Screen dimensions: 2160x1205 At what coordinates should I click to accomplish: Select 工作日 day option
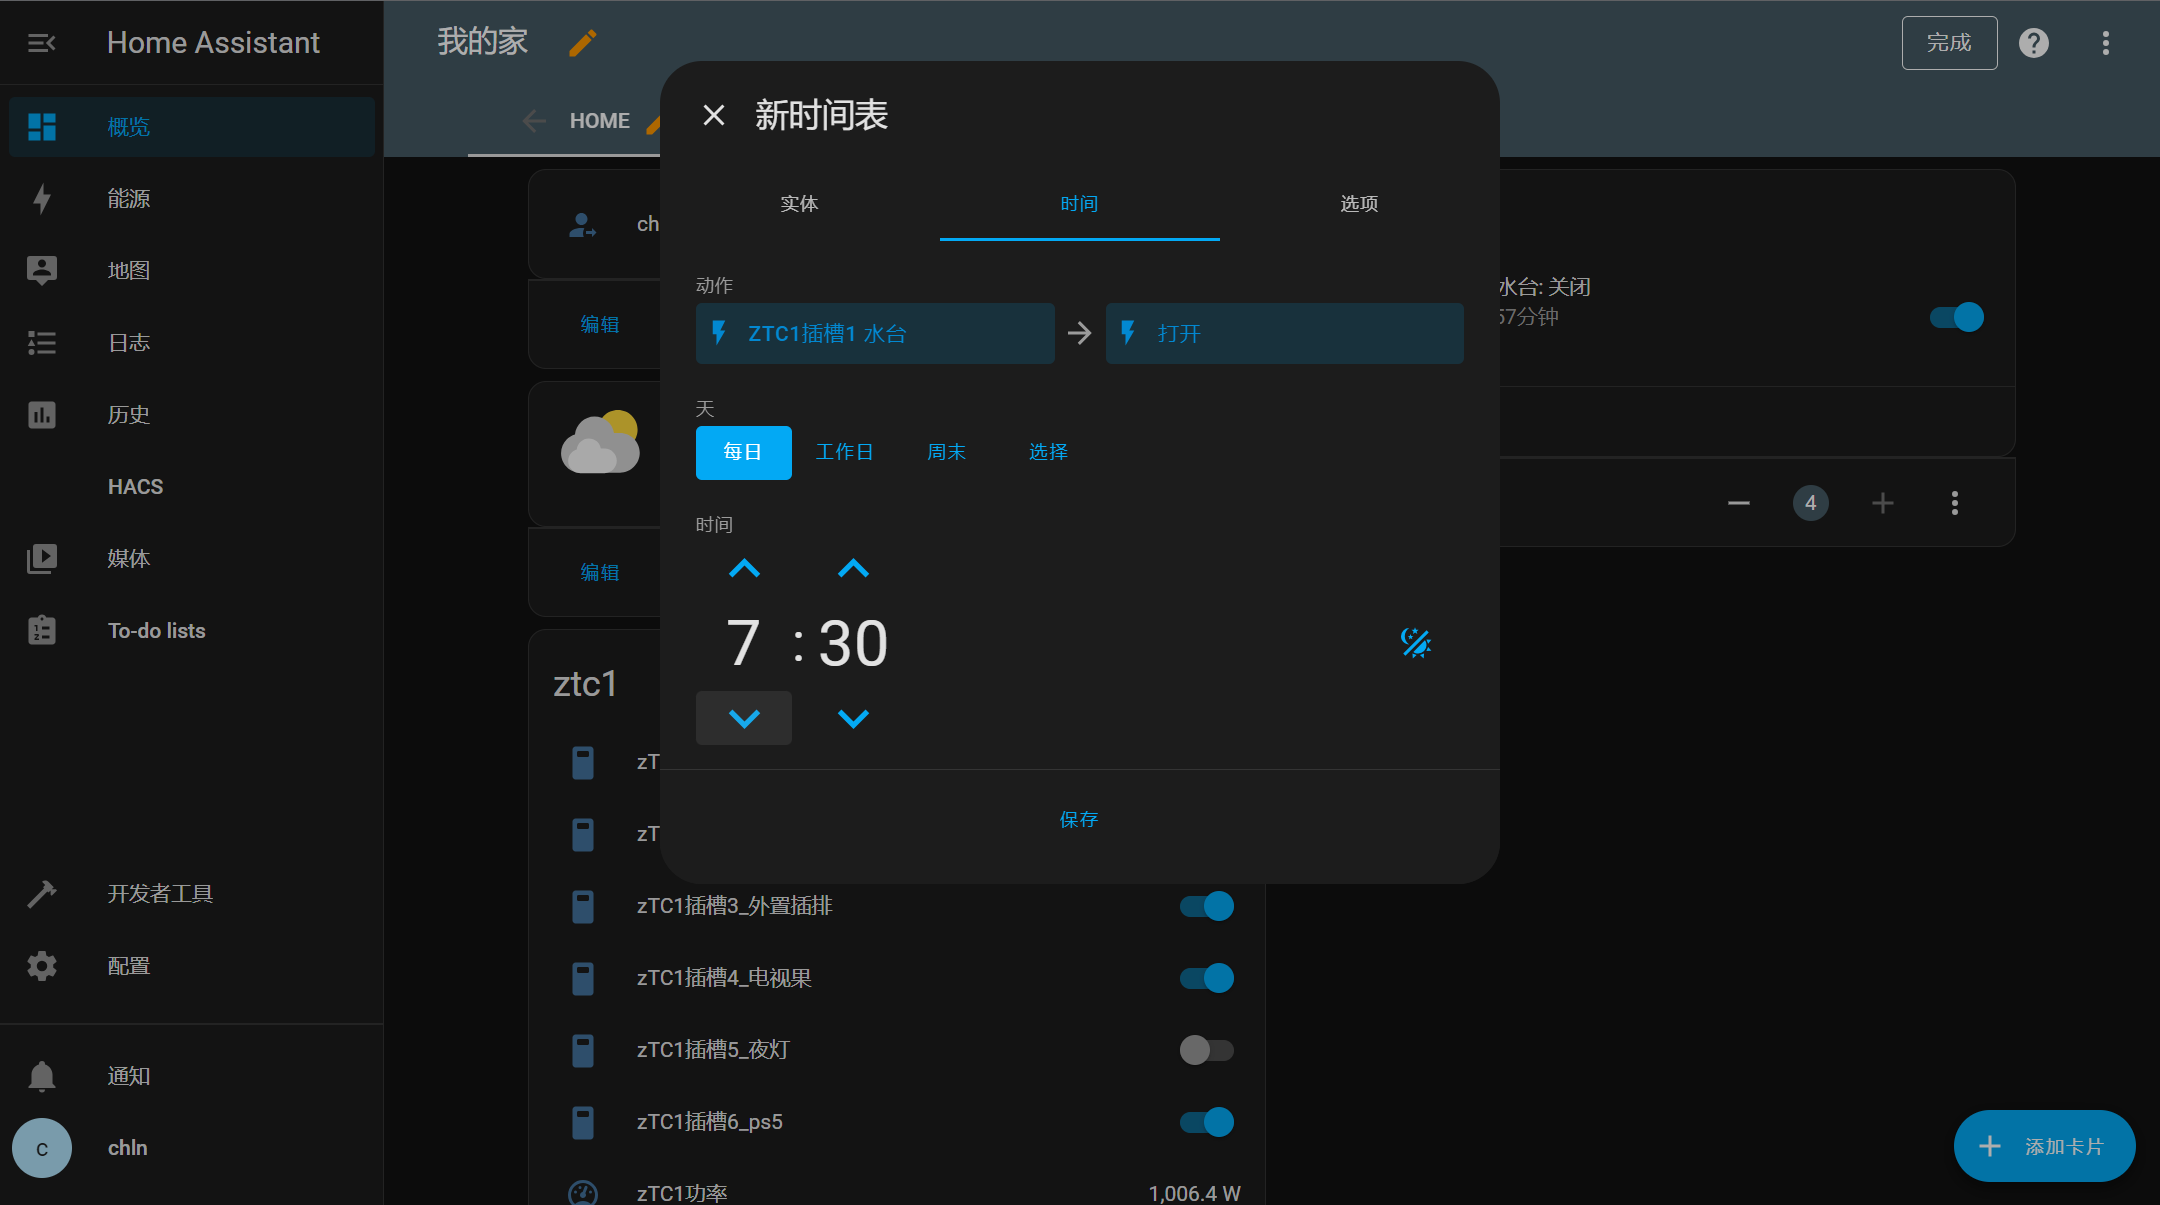(x=845, y=452)
